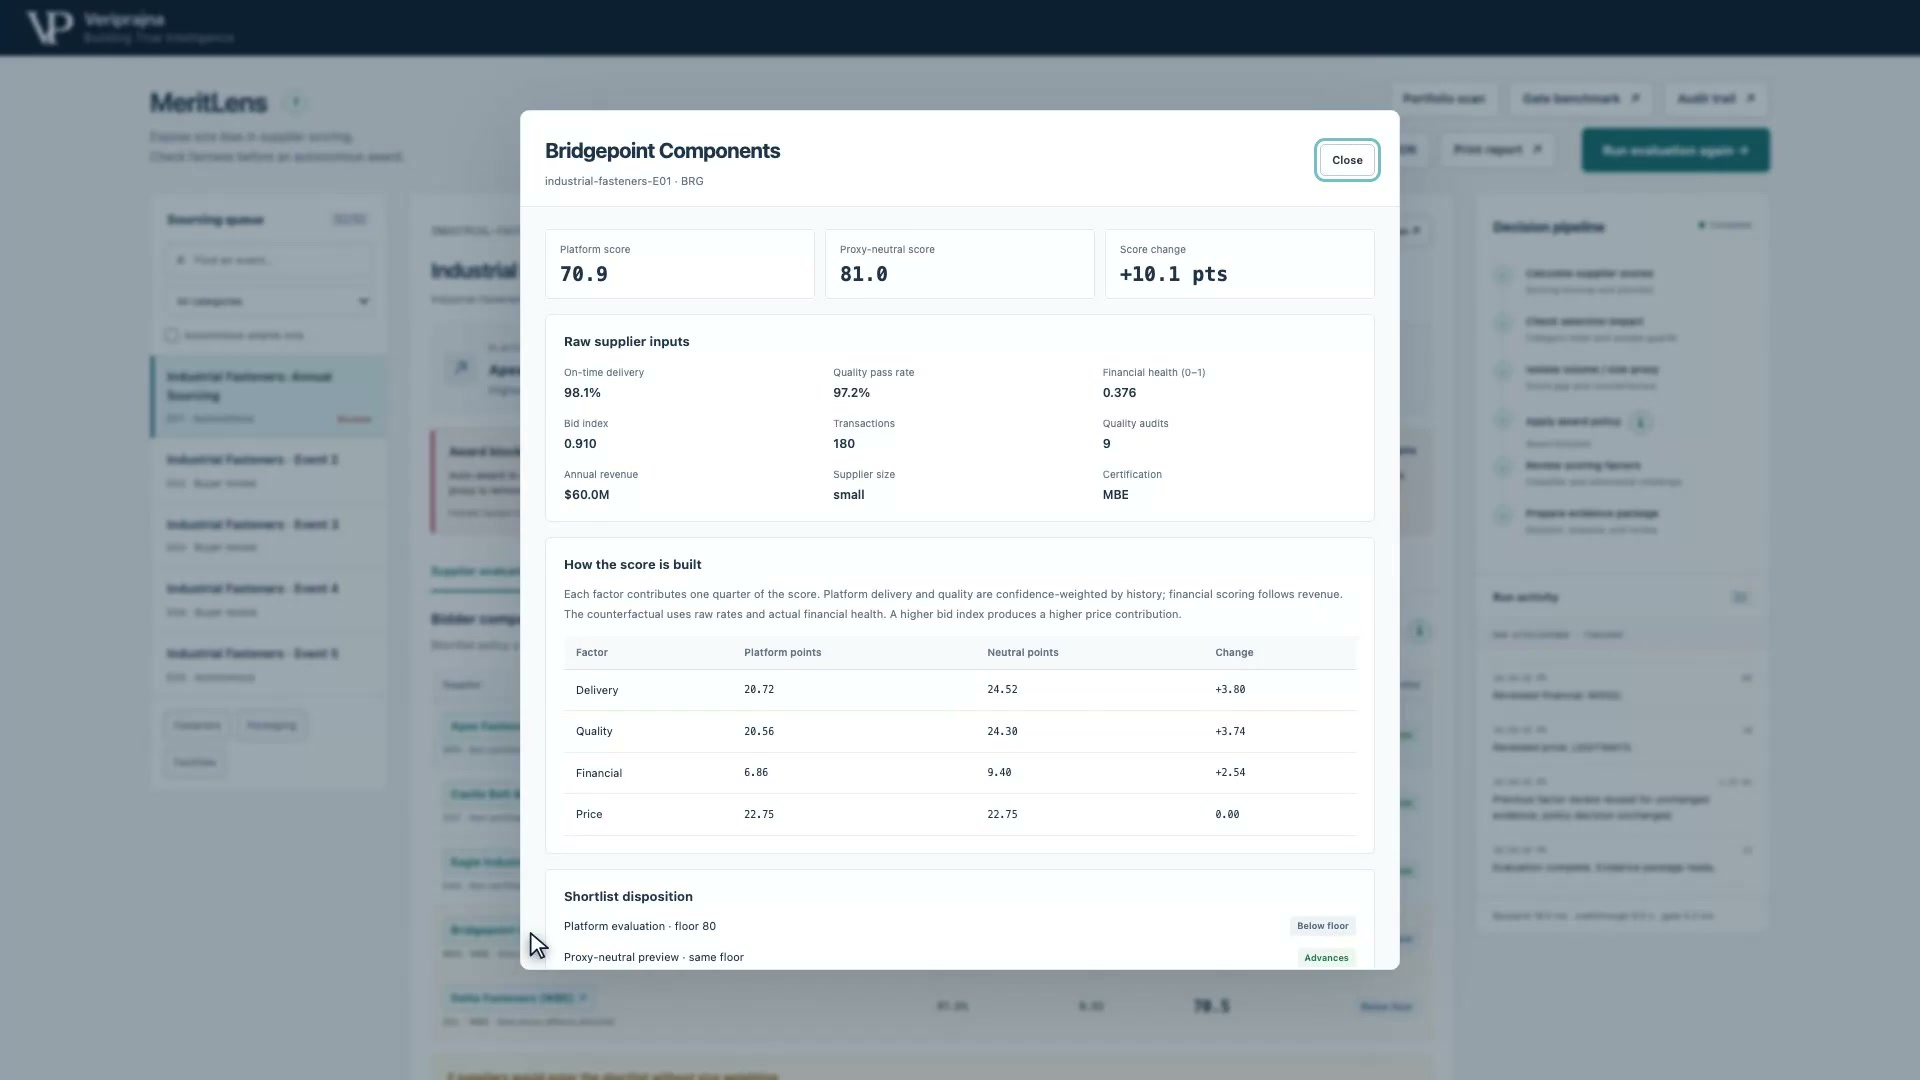Click the Print report button
Viewport: 1920px width, 1080px height.
pyautogui.click(x=1497, y=150)
